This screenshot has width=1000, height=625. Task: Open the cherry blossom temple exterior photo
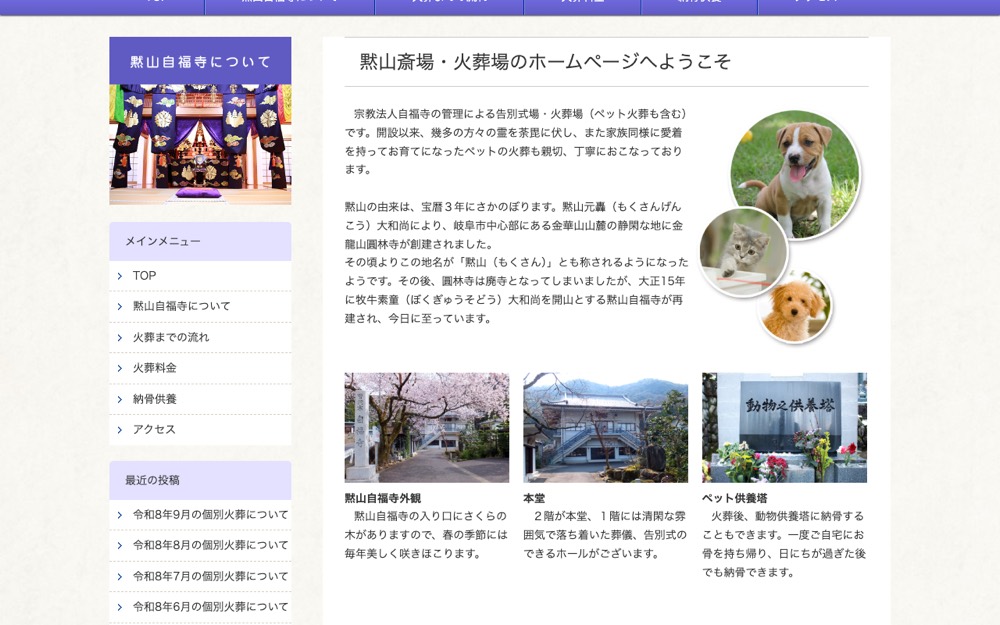click(x=427, y=427)
